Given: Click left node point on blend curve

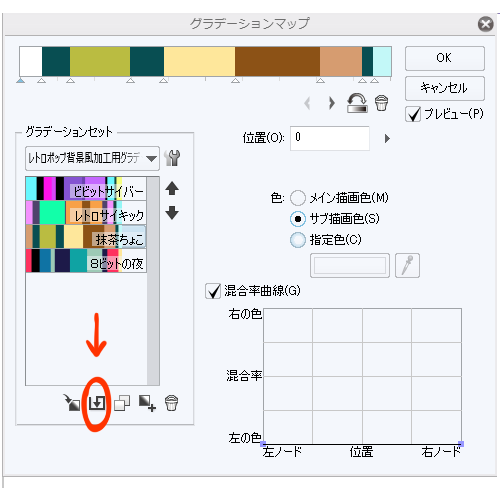Looking at the screenshot, I should 263,444.
